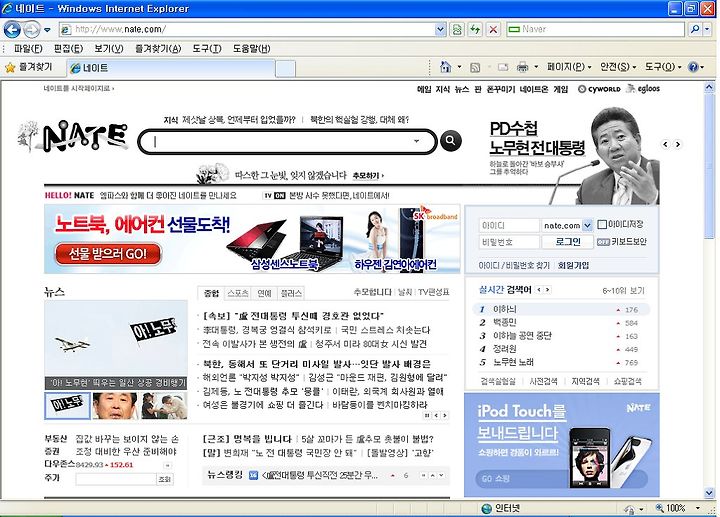The image size is (720, 517).
Task: Open the search provider dropdown arrow
Action: tap(707, 29)
